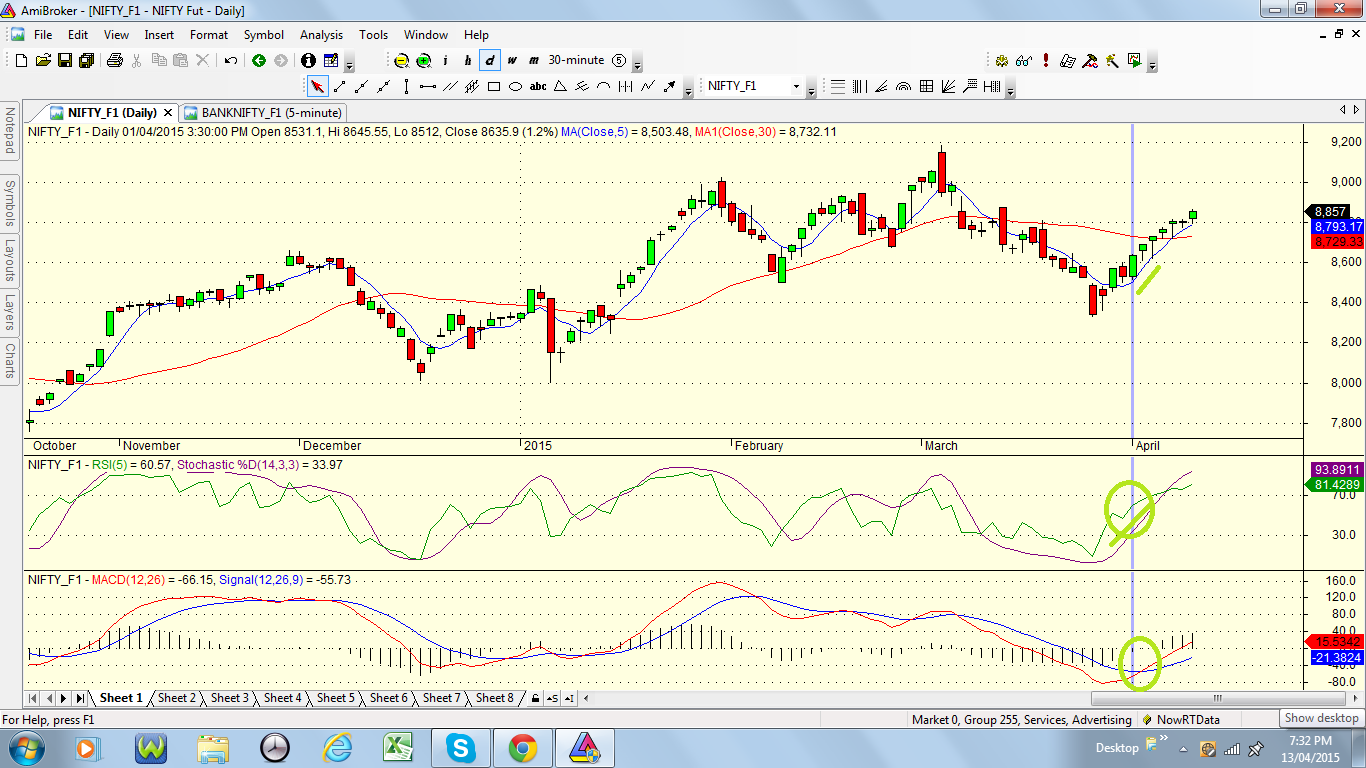
Task: Open the Notepad side panel
Action: 10,131
